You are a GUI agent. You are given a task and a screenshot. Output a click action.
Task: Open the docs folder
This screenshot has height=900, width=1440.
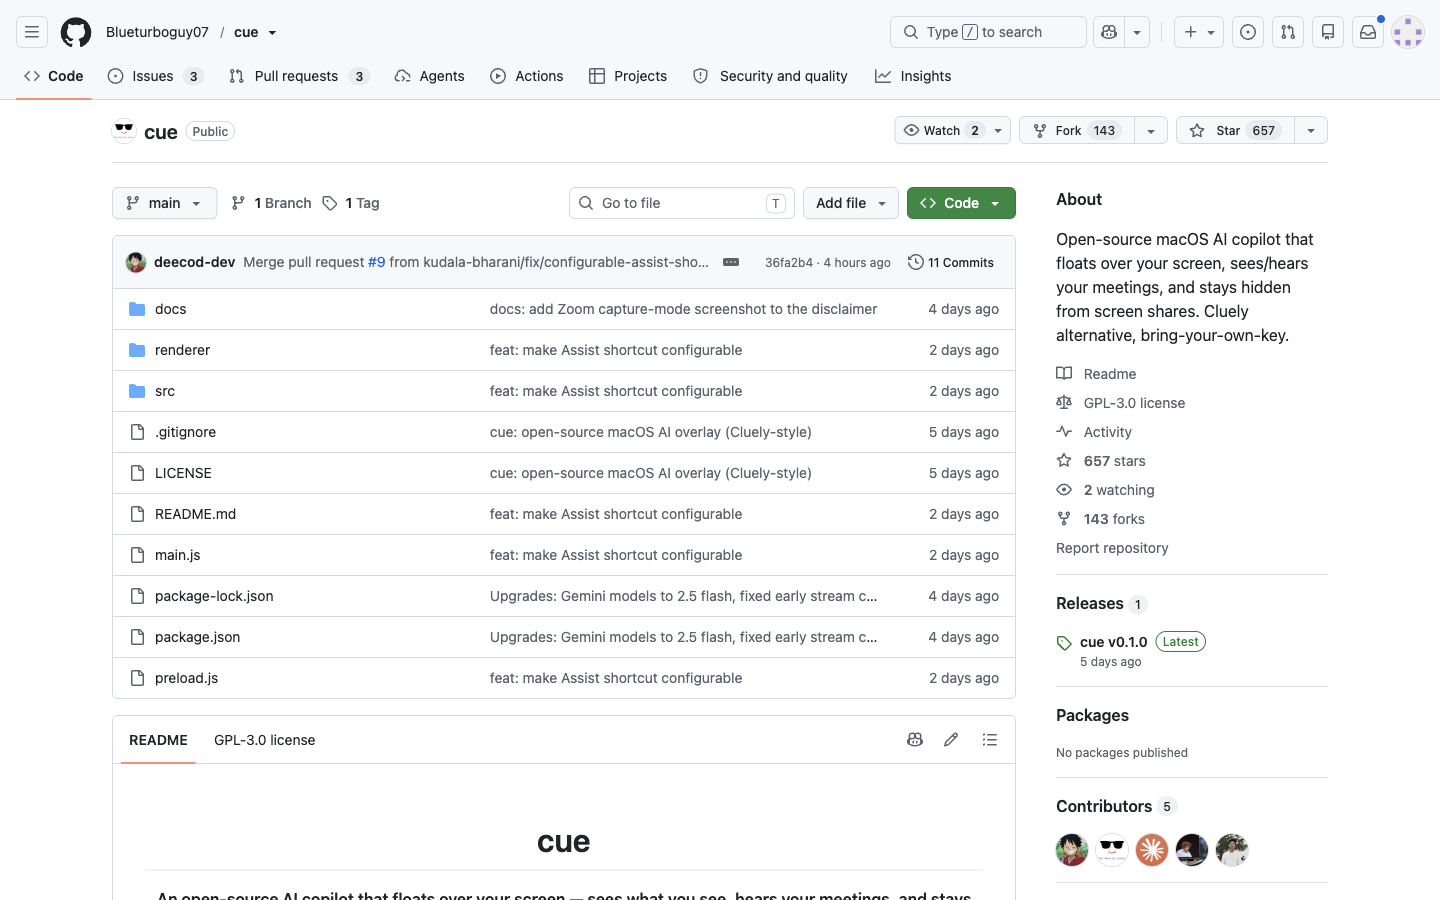pos(171,309)
